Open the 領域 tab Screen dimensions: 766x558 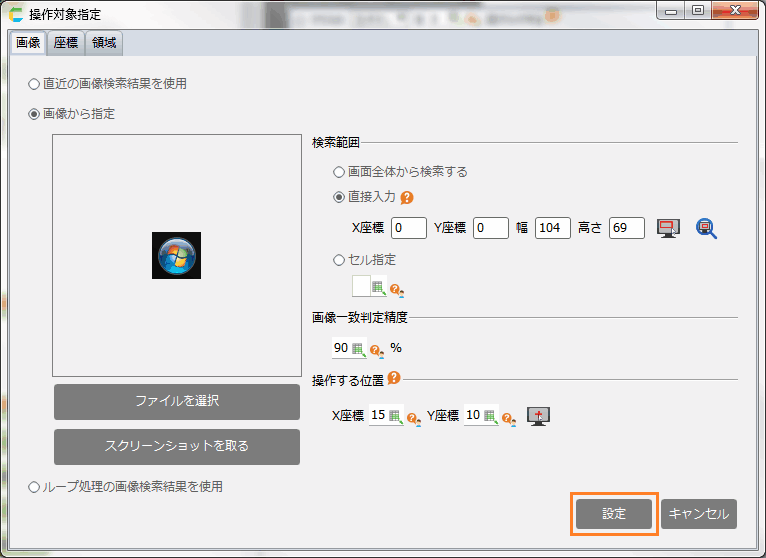[x=104, y=43]
